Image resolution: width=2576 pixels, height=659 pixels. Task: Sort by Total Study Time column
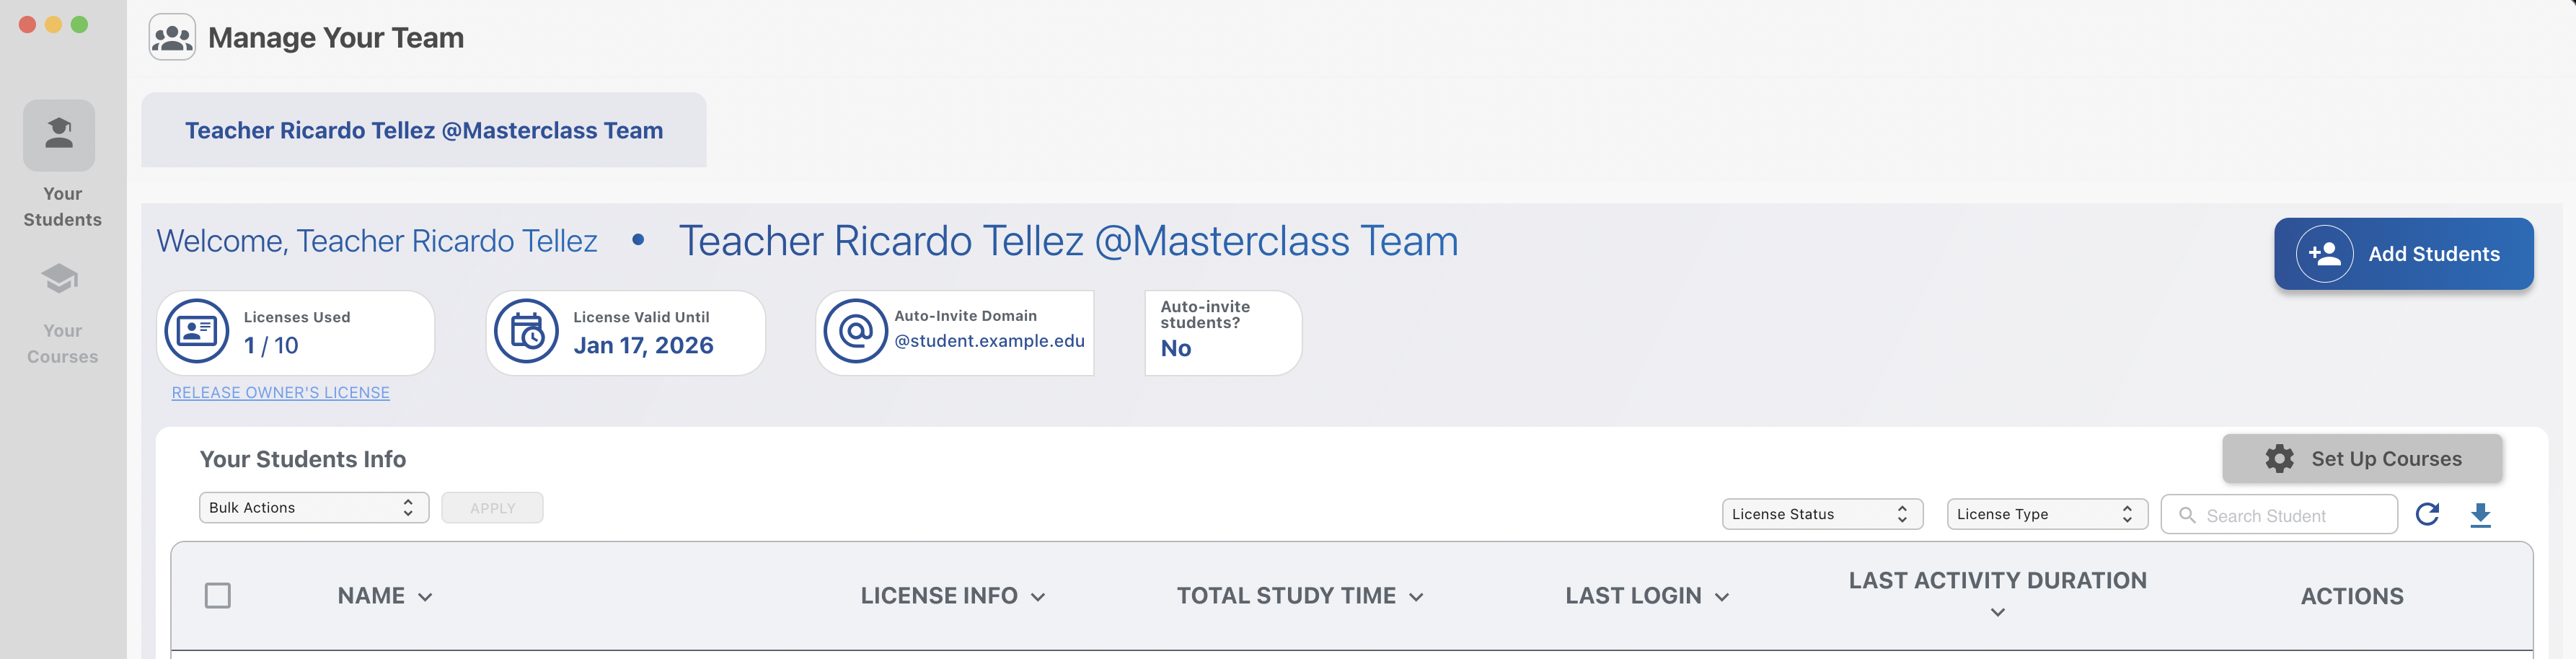coord(1299,596)
